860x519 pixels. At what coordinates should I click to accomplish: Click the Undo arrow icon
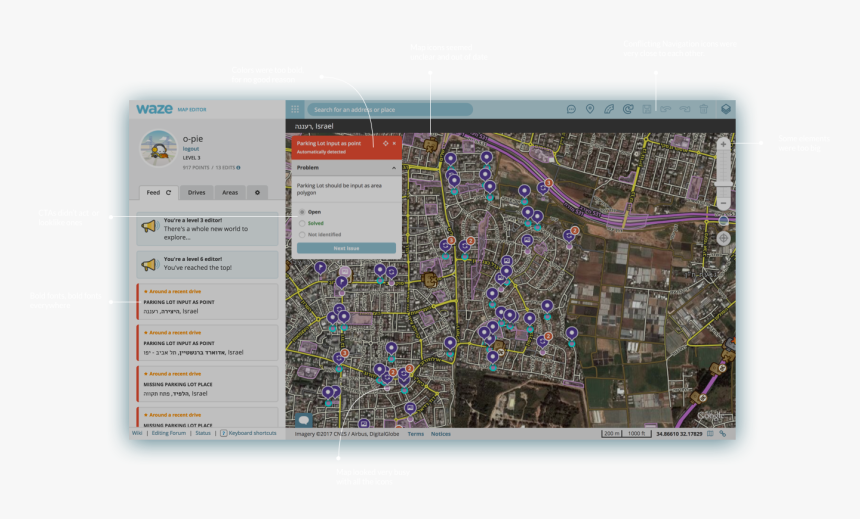tap(666, 109)
